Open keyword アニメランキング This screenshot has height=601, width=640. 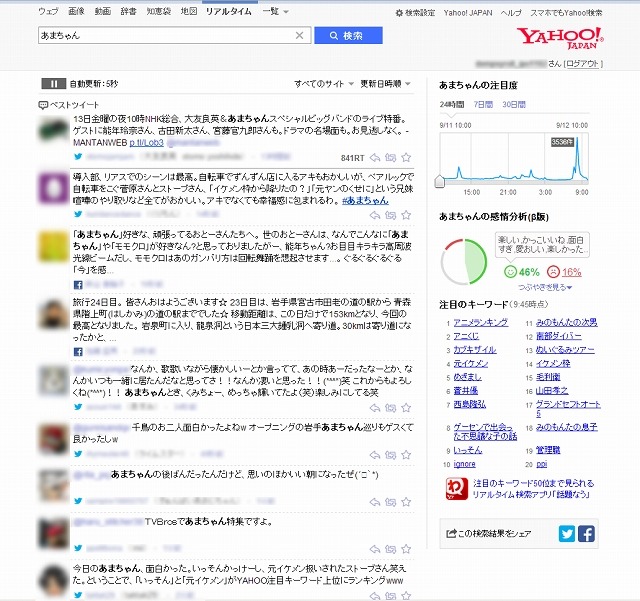tap(481, 323)
